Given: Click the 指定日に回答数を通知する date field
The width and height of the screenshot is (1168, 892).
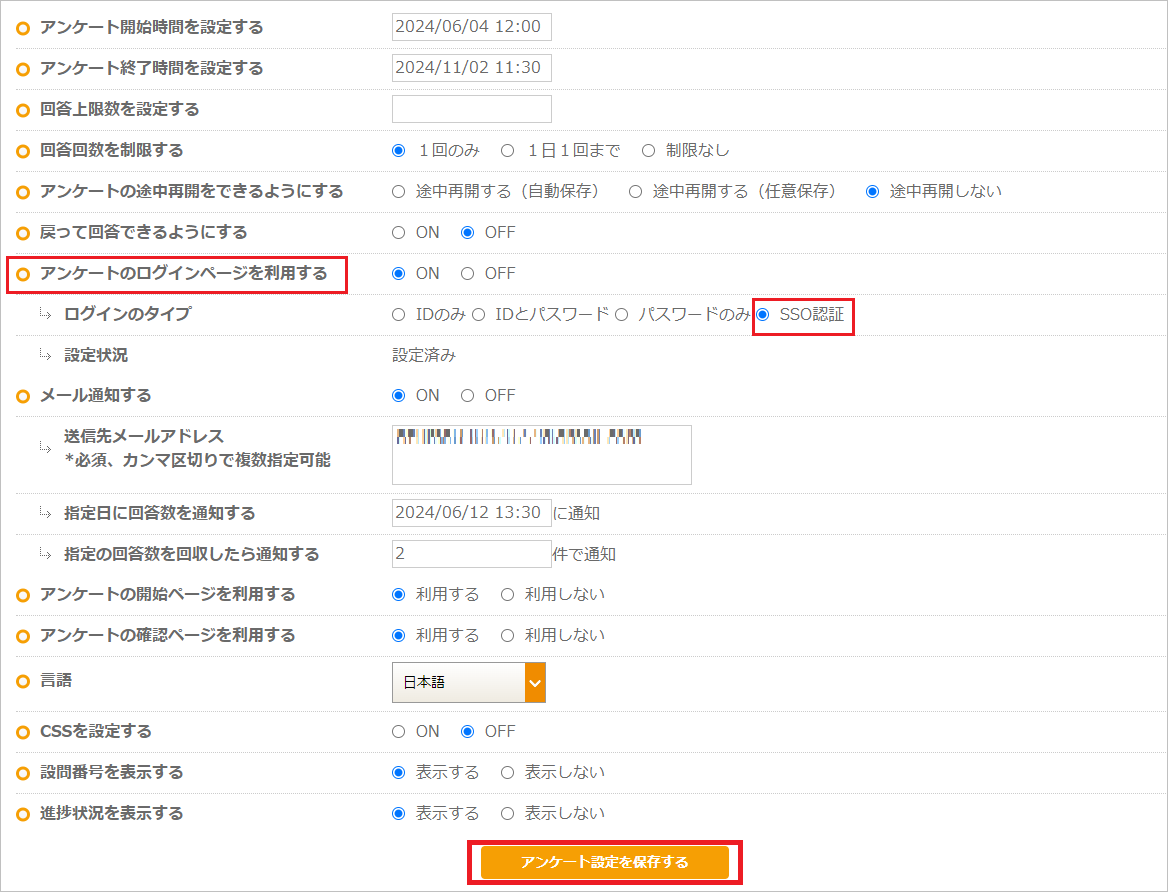Looking at the screenshot, I should click(472, 513).
